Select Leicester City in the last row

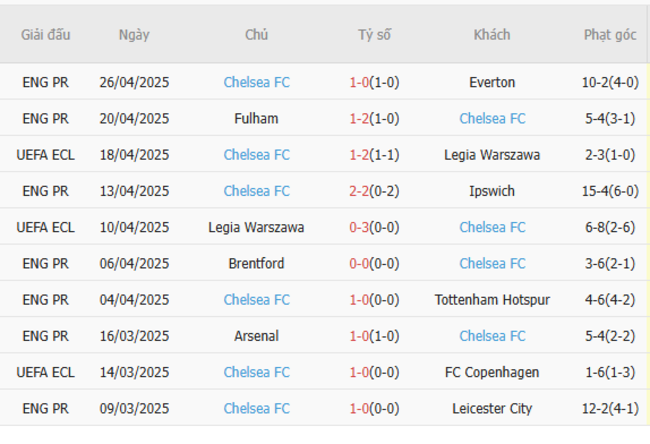coord(492,409)
